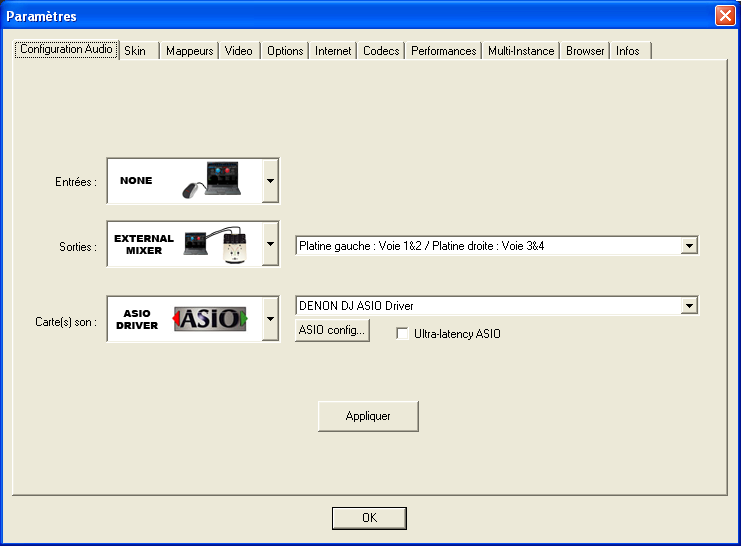Screen dimensions: 741x546
Task: Expand the Sorties image dropdown arrow
Action: point(270,244)
